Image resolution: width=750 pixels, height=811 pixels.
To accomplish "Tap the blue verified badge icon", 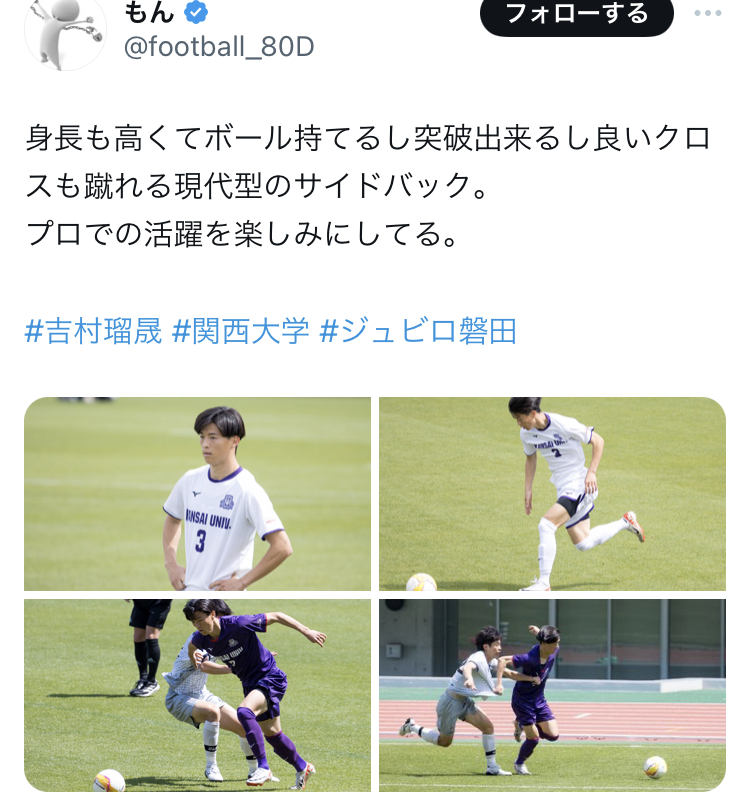I will (x=196, y=12).
